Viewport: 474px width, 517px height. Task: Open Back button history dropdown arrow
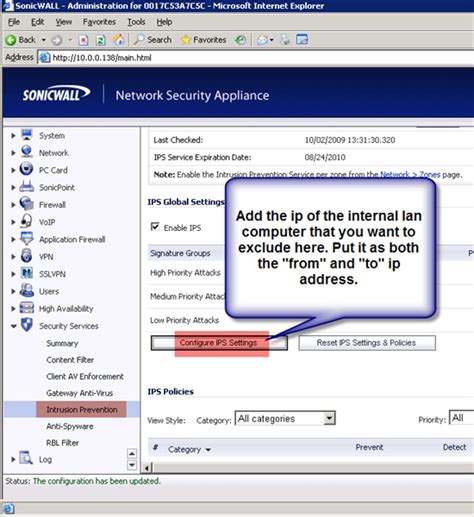(x=44, y=40)
